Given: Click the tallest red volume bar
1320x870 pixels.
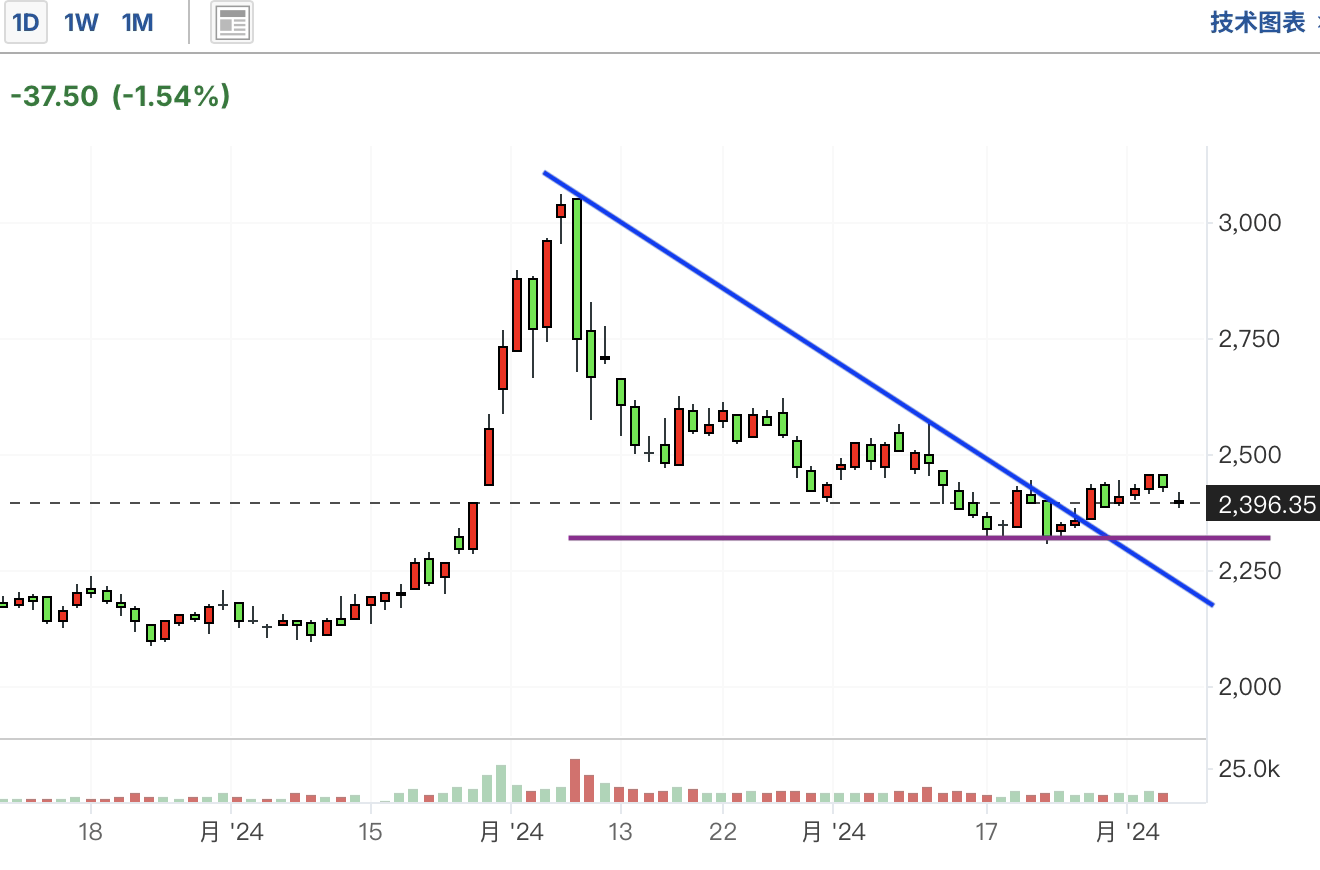Looking at the screenshot, I should click(575, 780).
